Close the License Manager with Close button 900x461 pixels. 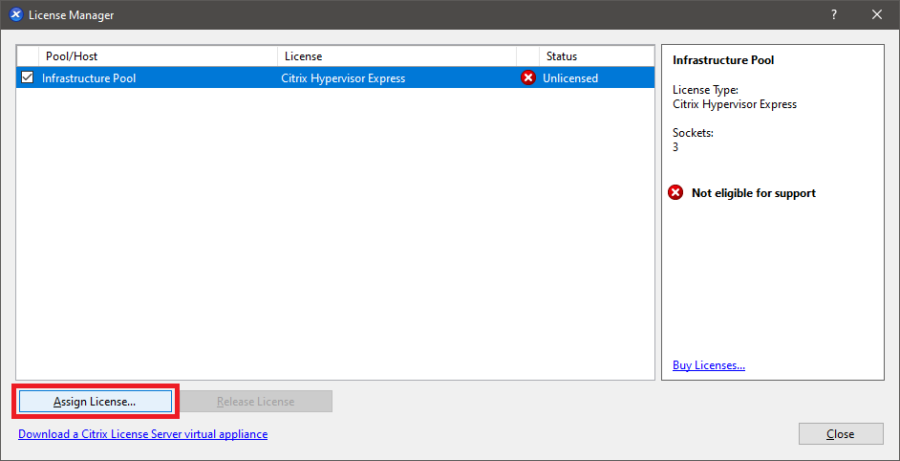pos(841,434)
